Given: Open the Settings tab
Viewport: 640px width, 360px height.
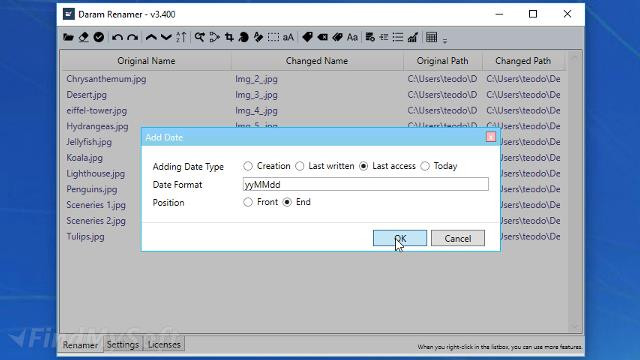Looking at the screenshot, I should (x=123, y=344).
